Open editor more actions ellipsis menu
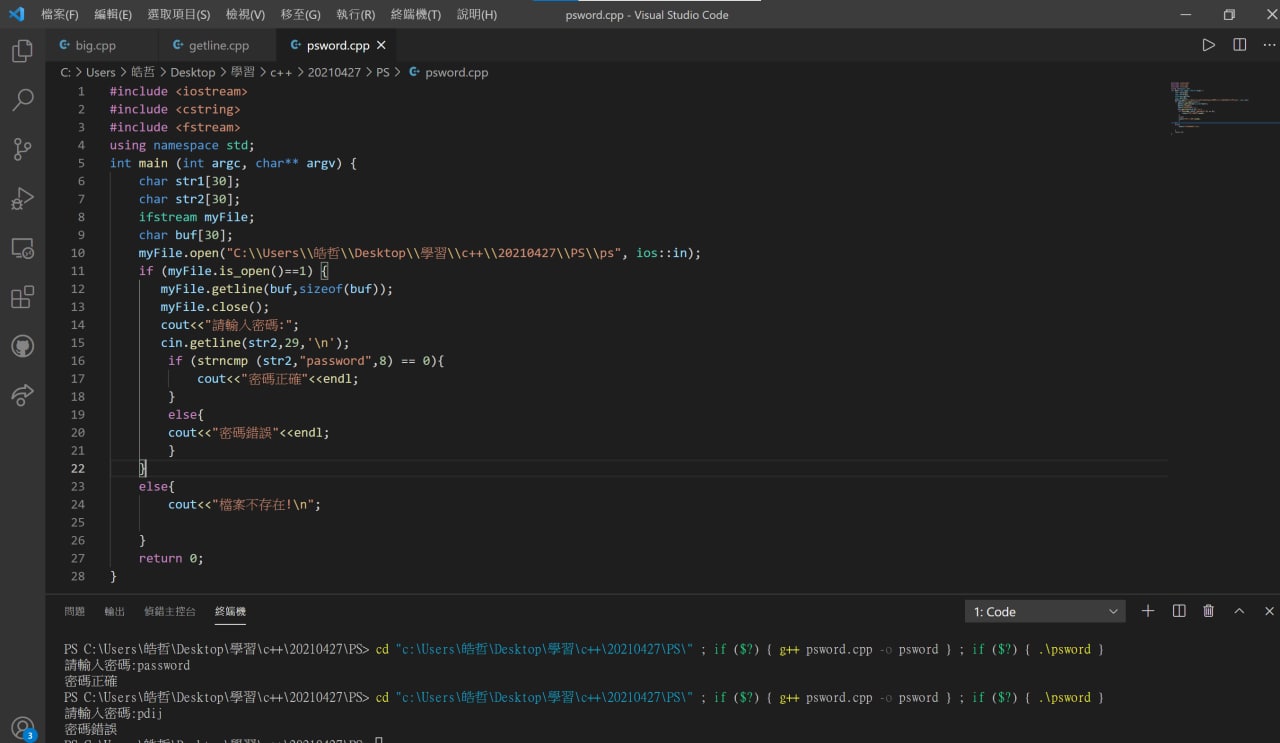The image size is (1280, 743). tap(1269, 45)
